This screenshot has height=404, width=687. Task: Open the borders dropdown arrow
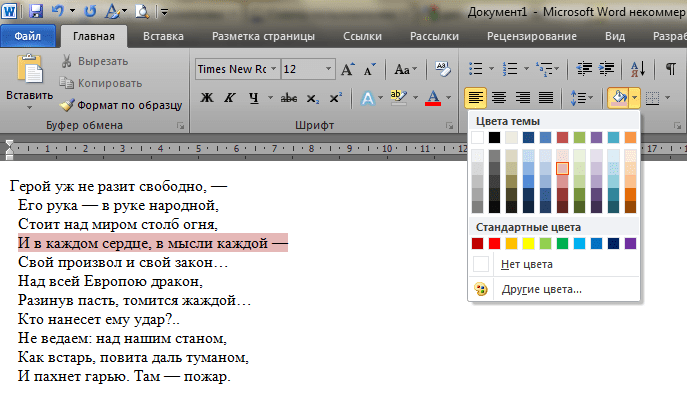coord(668,98)
